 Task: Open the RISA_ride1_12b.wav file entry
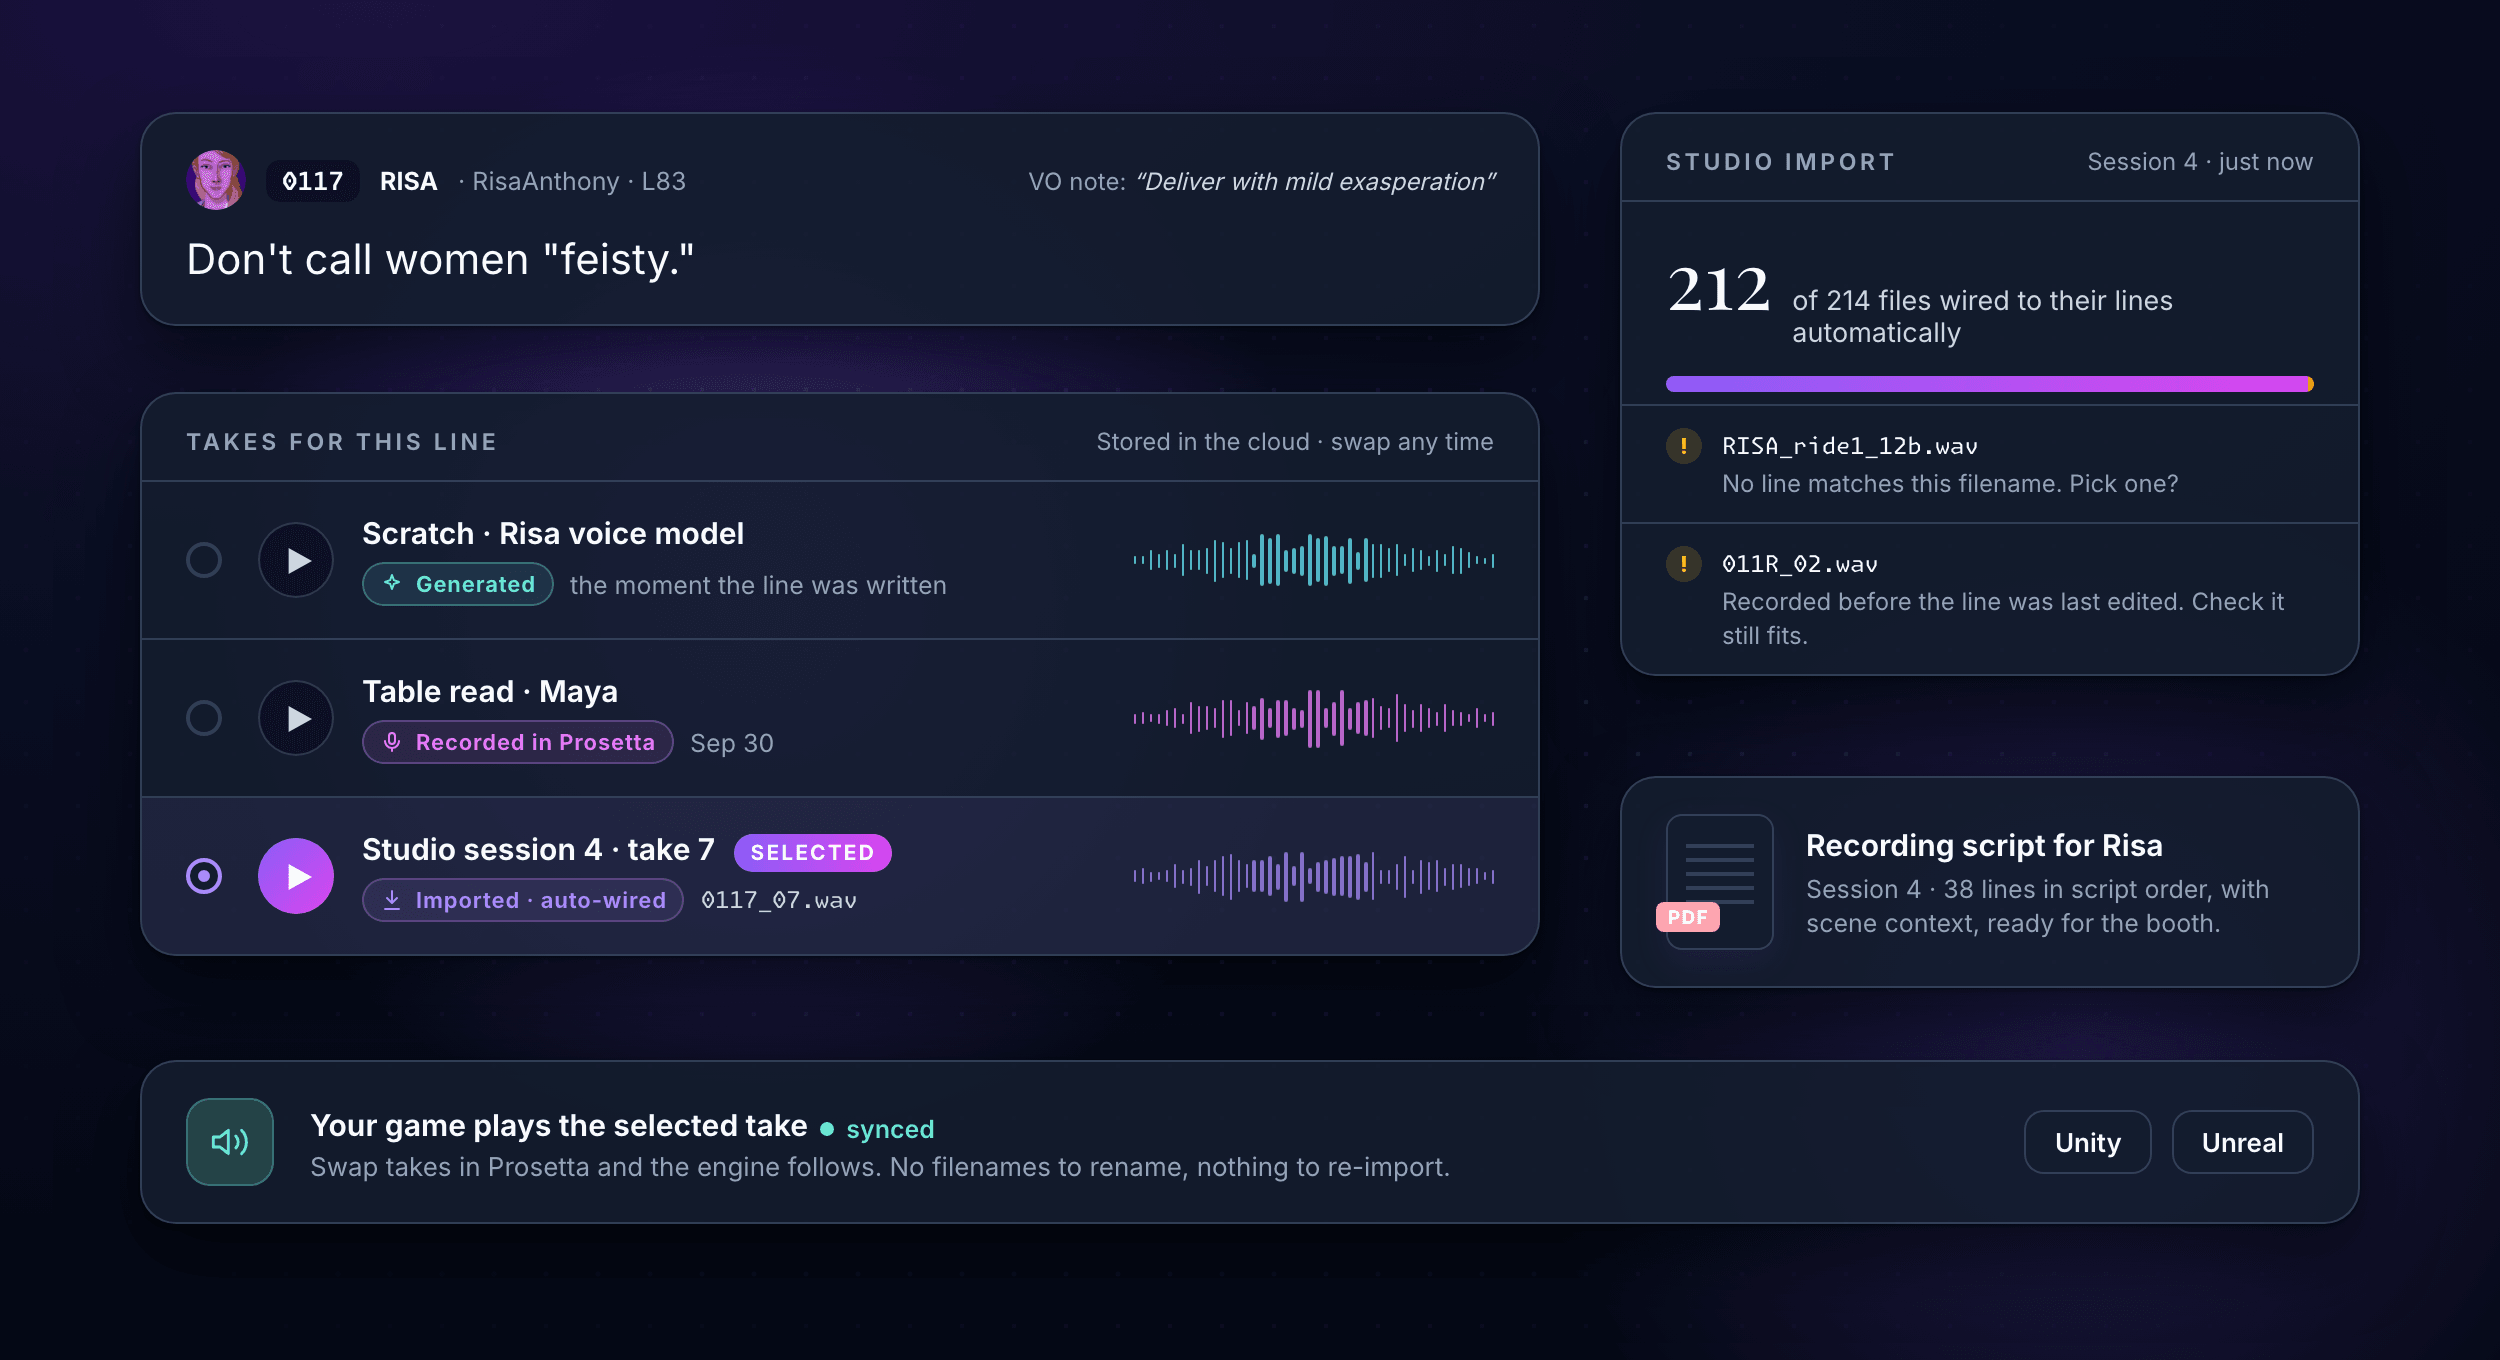[1990, 464]
